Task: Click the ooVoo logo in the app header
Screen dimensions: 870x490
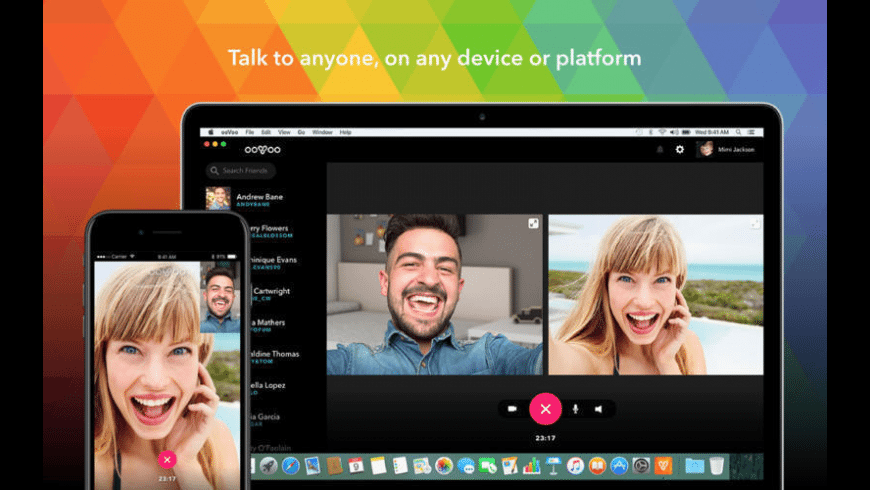Action: [x=262, y=149]
